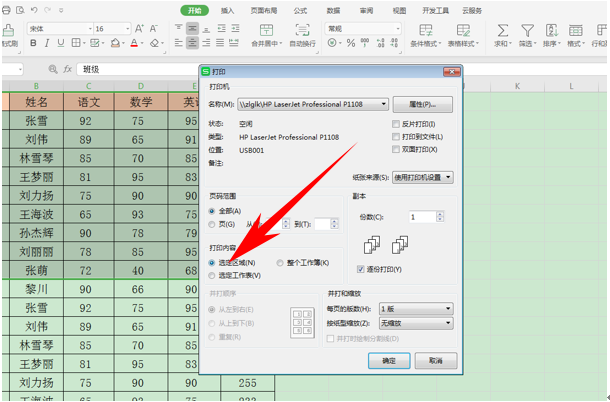The height and width of the screenshot is (402, 610).
Task: Open the paper source dropdown
Action: [448, 177]
